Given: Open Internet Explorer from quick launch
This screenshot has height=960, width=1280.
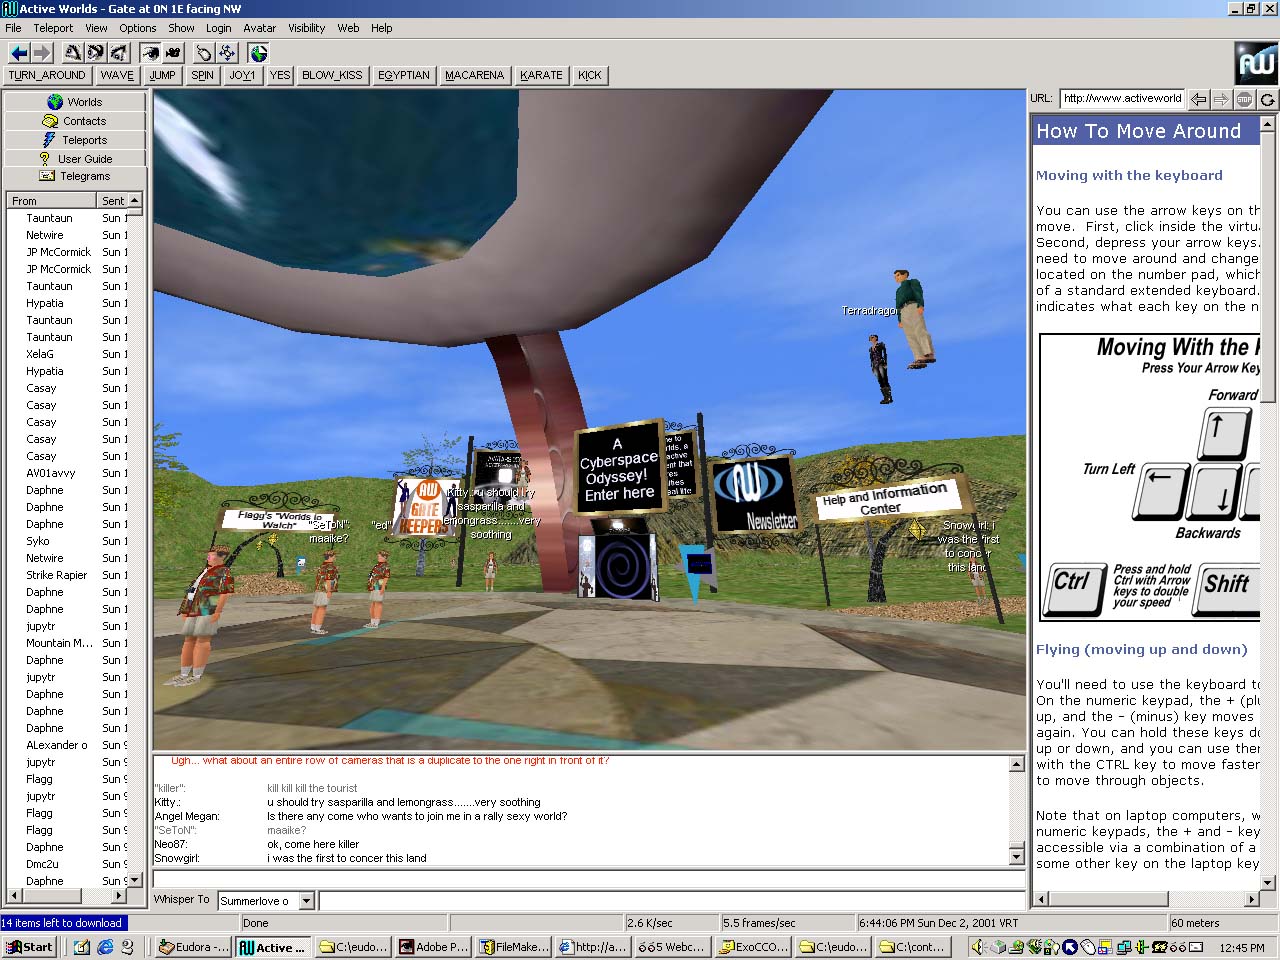Looking at the screenshot, I should 105,947.
